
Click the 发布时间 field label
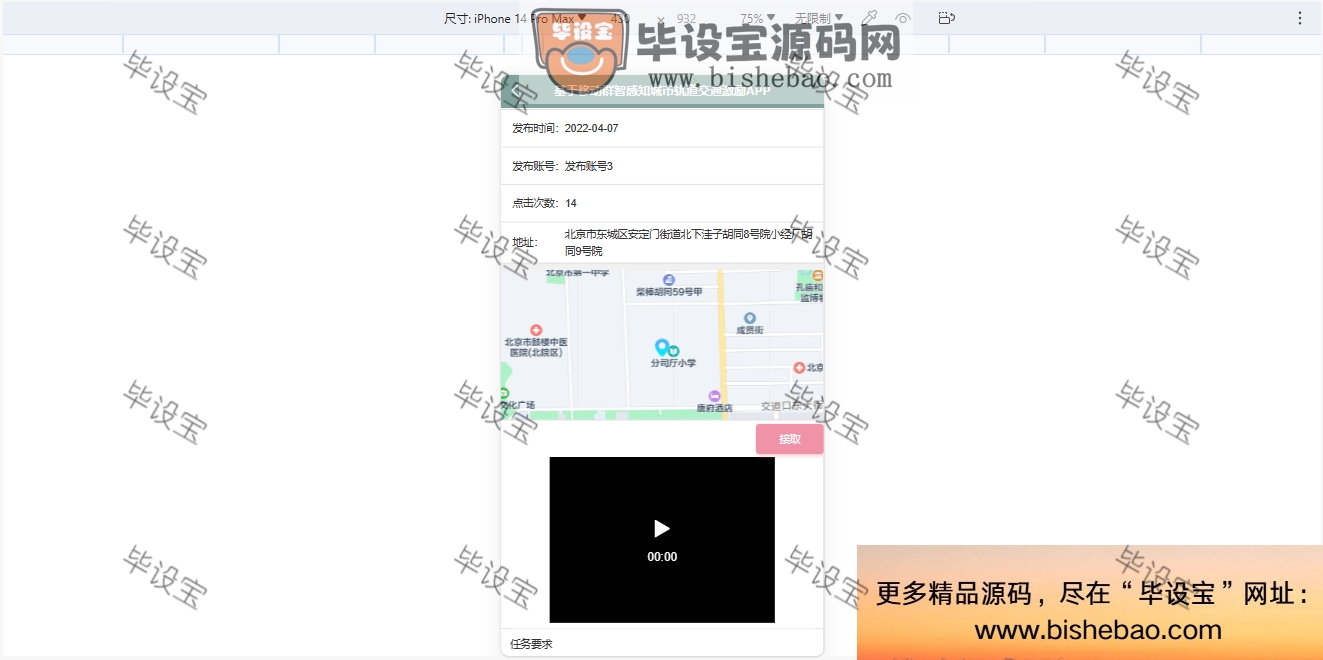[536, 129]
